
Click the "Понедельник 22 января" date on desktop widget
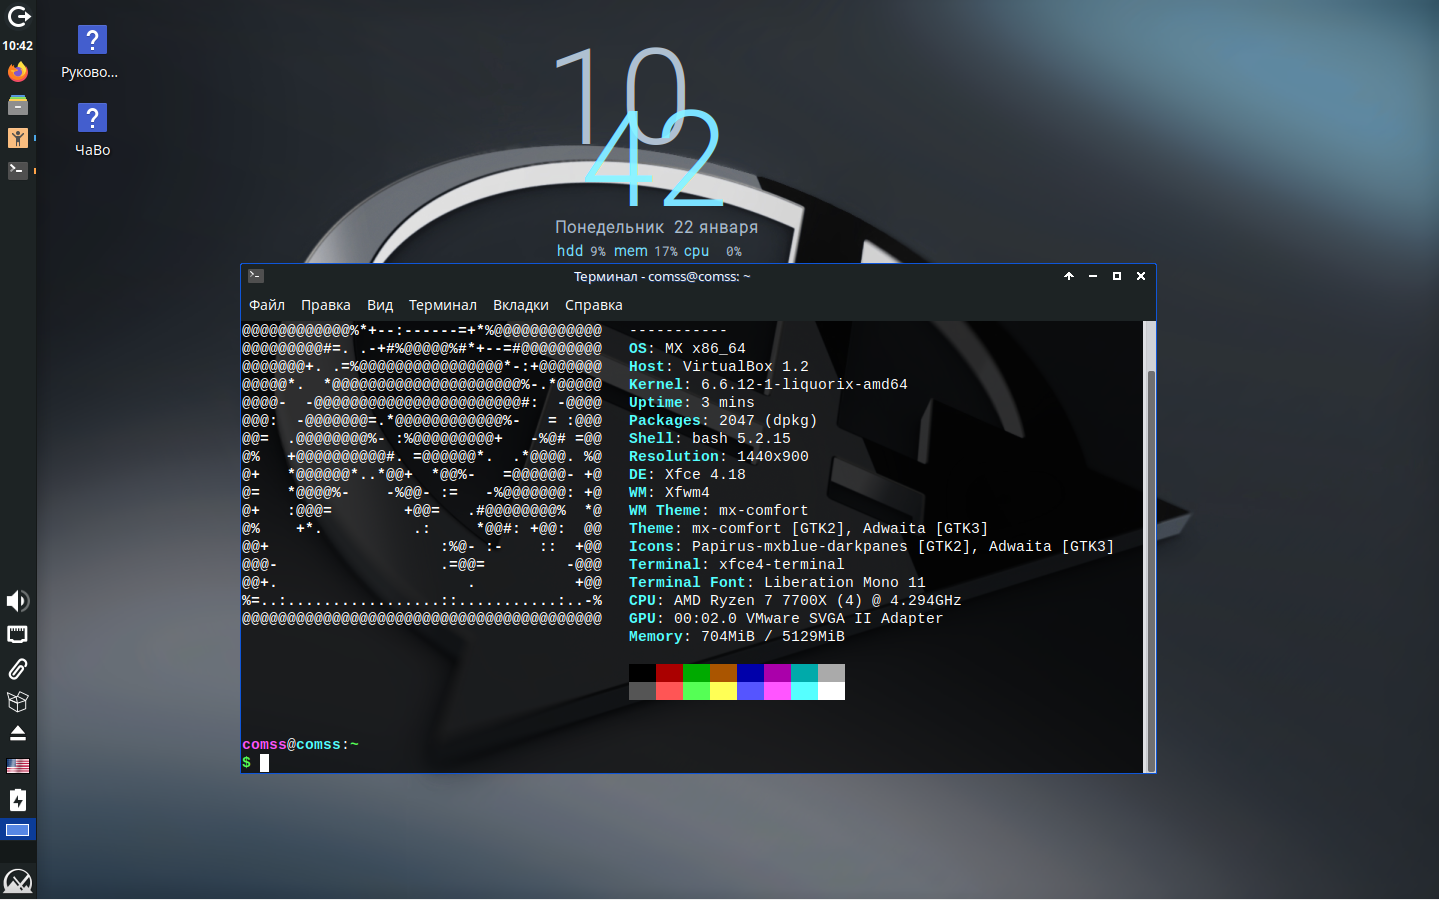657,227
